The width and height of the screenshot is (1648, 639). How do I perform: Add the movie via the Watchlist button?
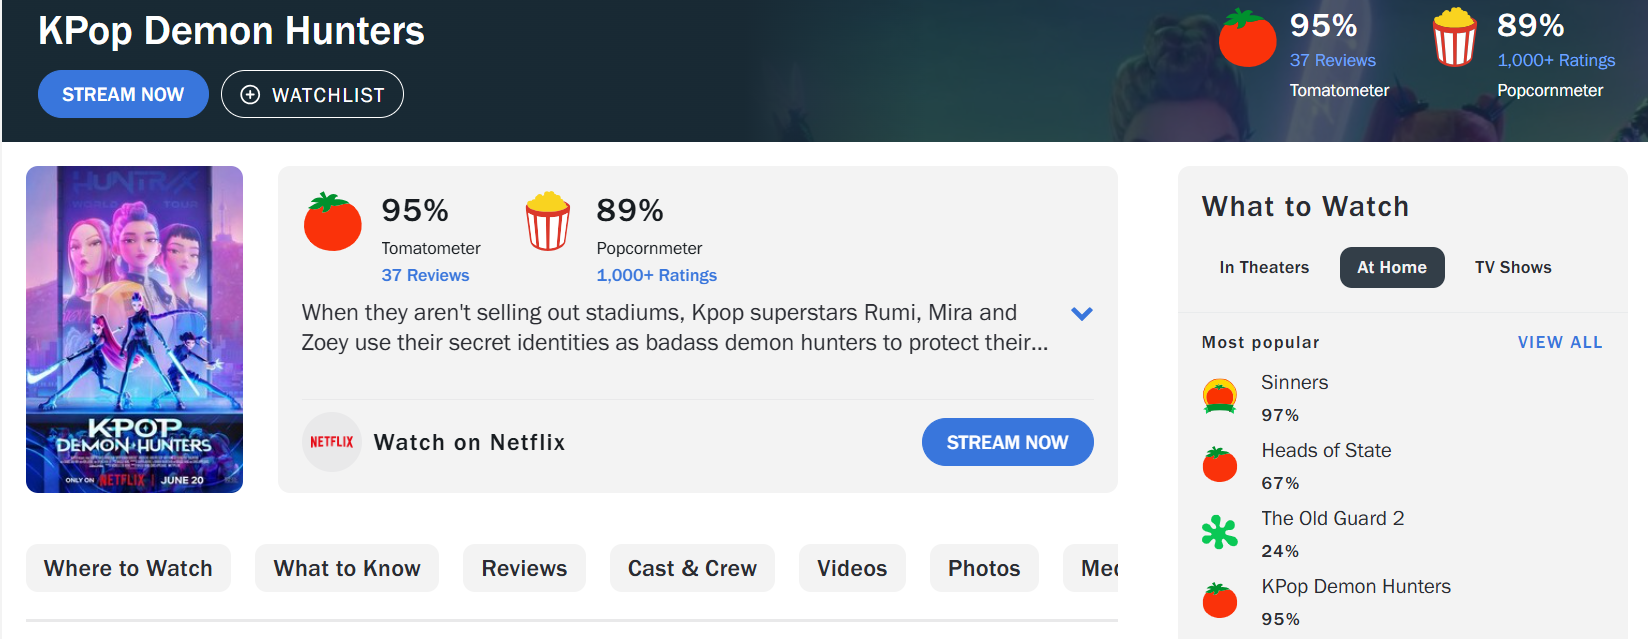(312, 94)
